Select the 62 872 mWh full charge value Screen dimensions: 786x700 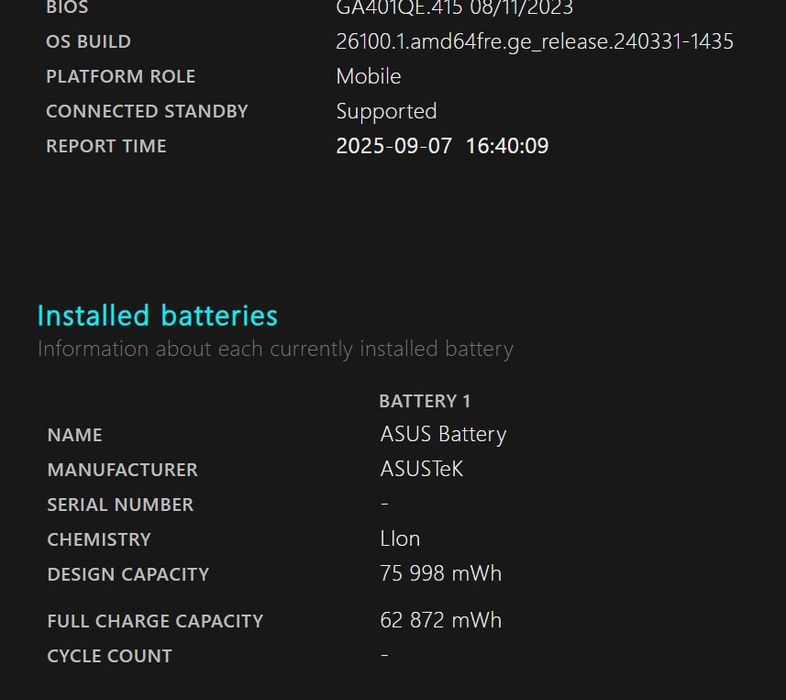(x=440, y=620)
